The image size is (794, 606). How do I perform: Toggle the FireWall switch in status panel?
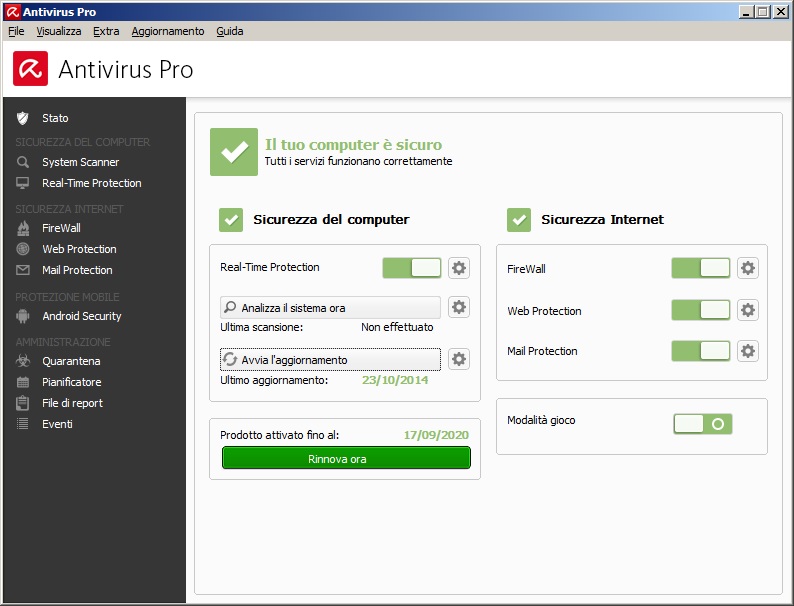coord(701,268)
